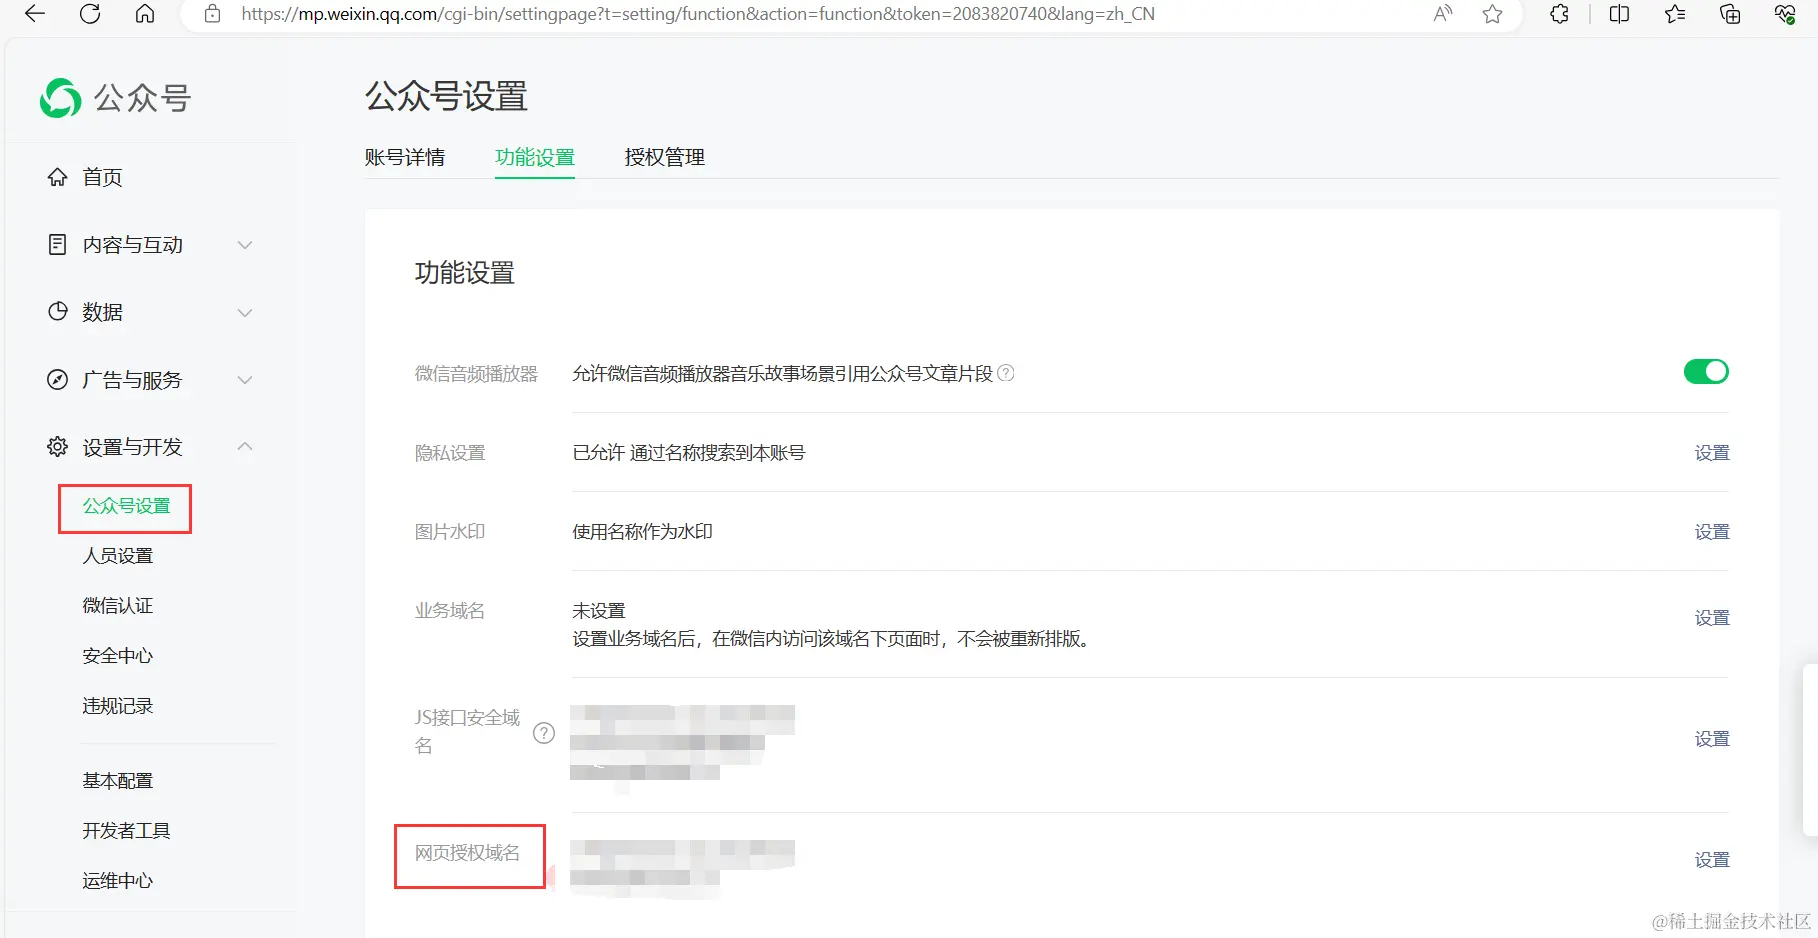
Task: Click the 设置与开发 gear icon
Action: point(58,446)
